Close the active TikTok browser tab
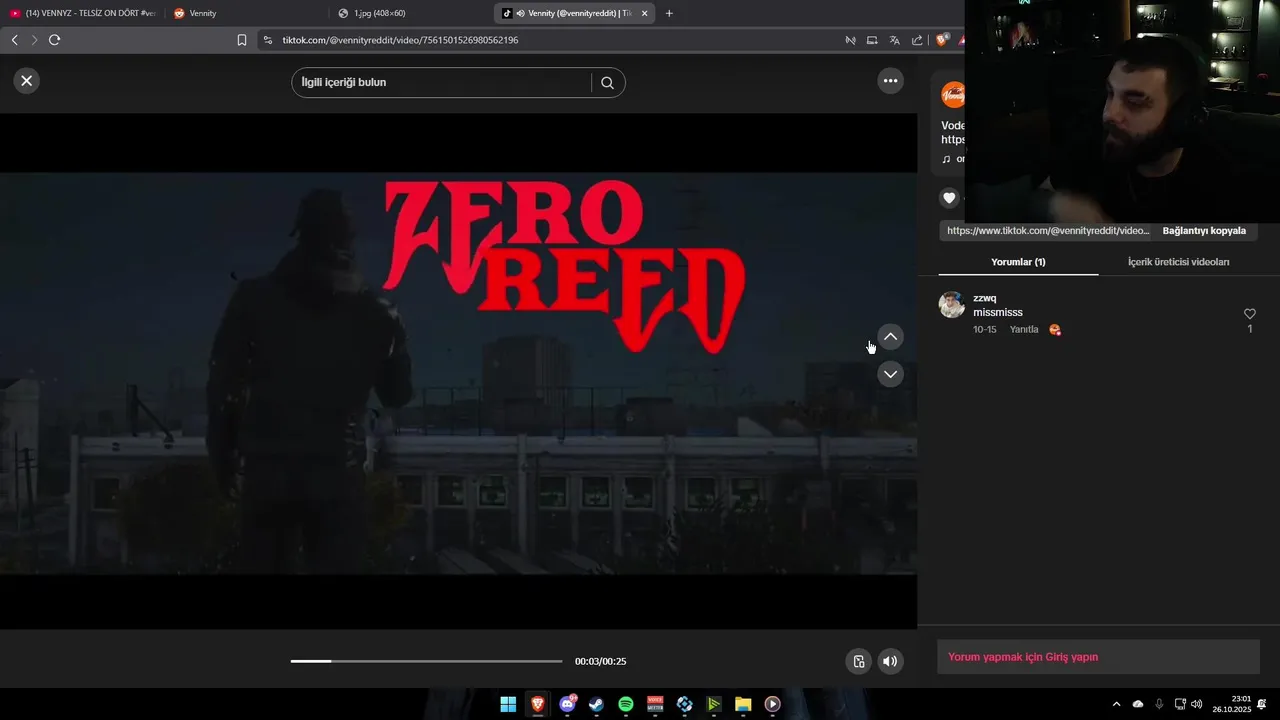Viewport: 1280px width, 720px height. point(644,13)
